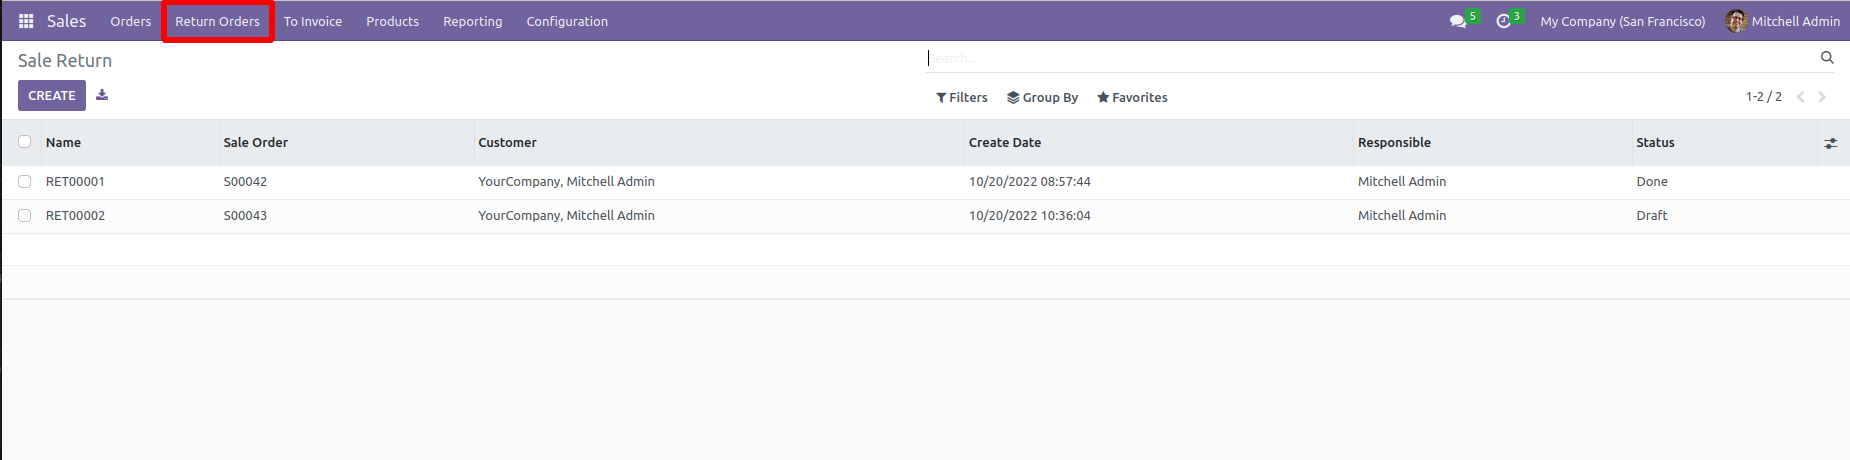The height and width of the screenshot is (460, 1850).
Task: Open the To Invoice menu
Action: 313,21
